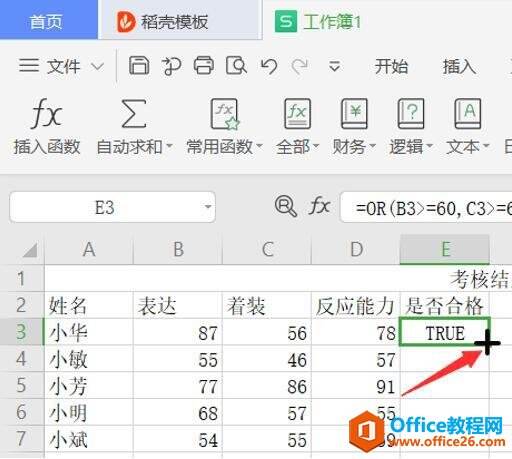Switch to 稻壳模板 tab
Viewport: 512px width, 459px height.
pos(180,22)
